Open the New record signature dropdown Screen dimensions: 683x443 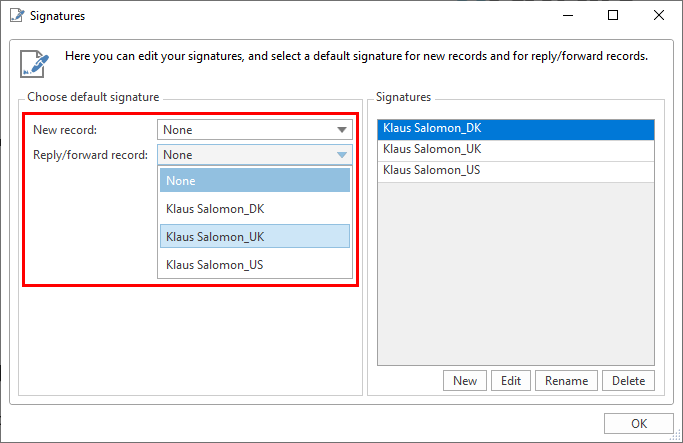click(341, 130)
